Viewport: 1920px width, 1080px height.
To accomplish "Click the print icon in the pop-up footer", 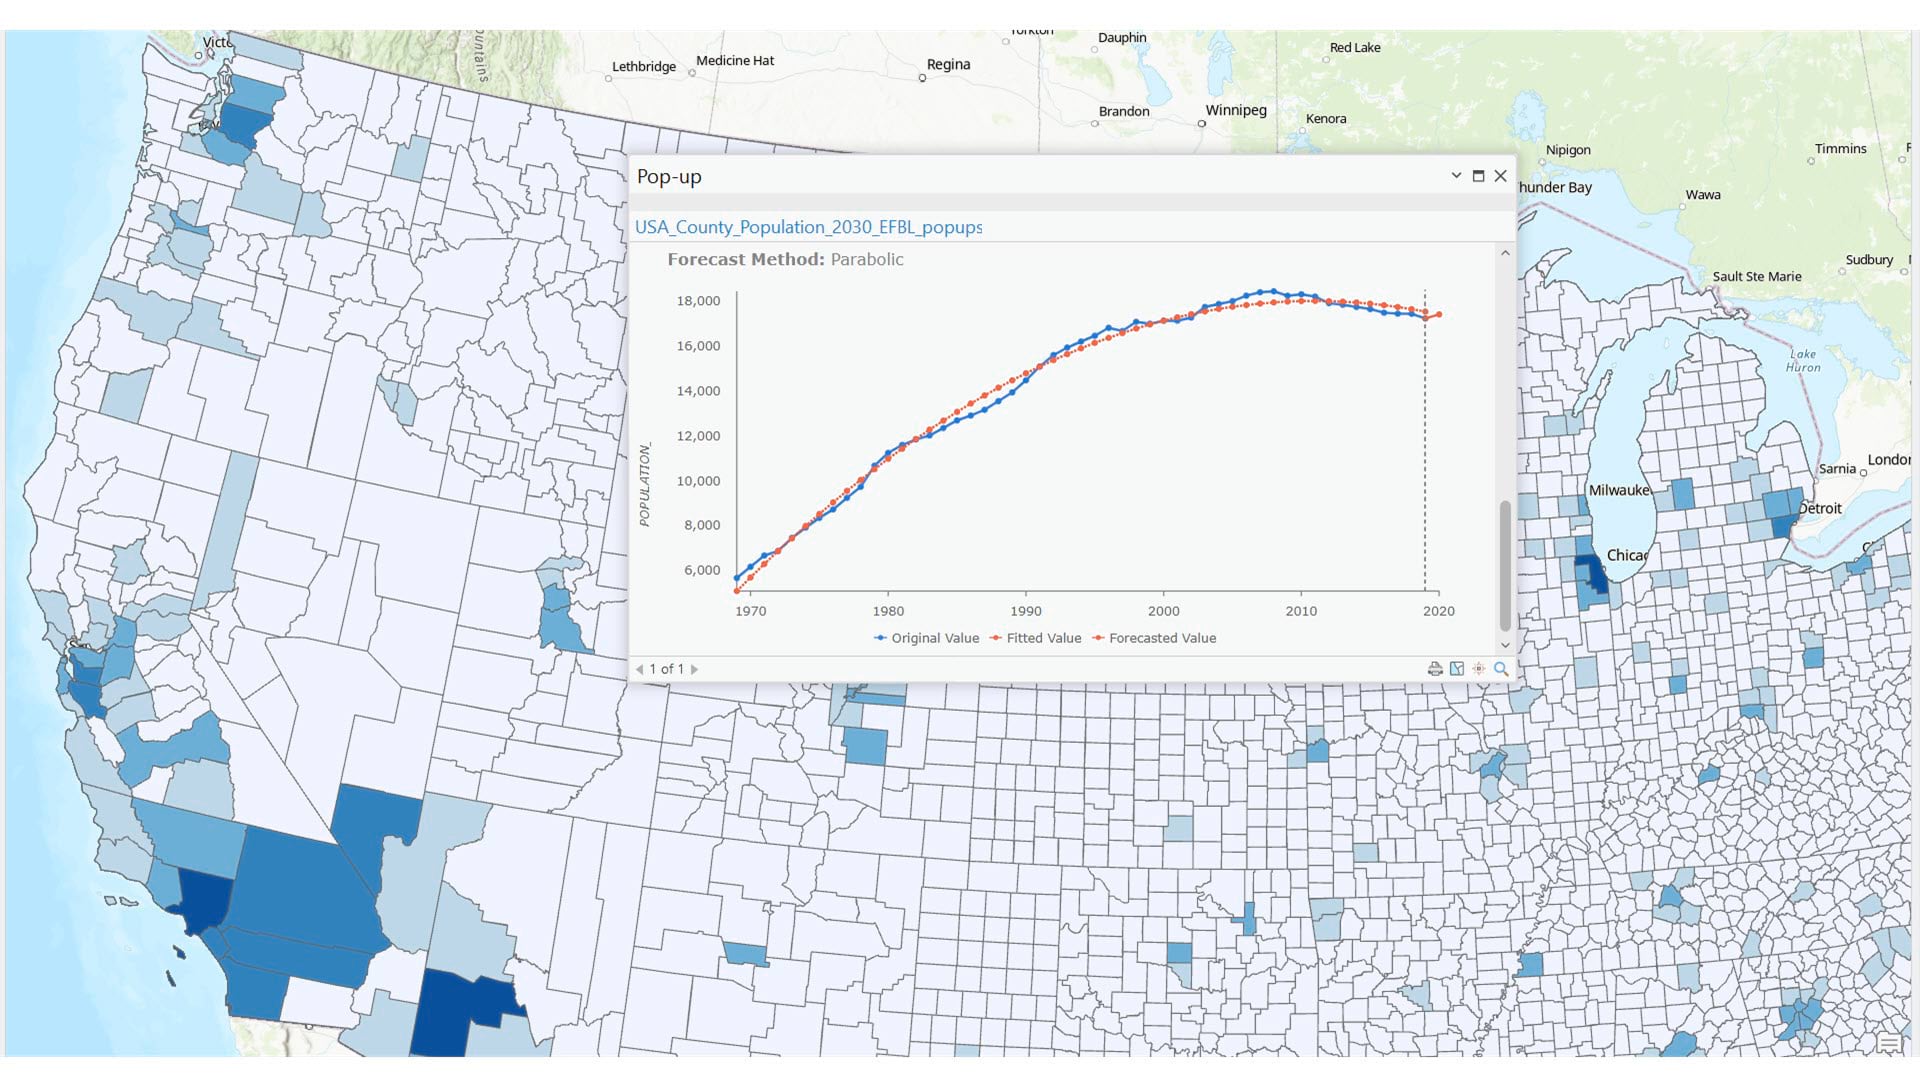I will tap(1435, 668).
